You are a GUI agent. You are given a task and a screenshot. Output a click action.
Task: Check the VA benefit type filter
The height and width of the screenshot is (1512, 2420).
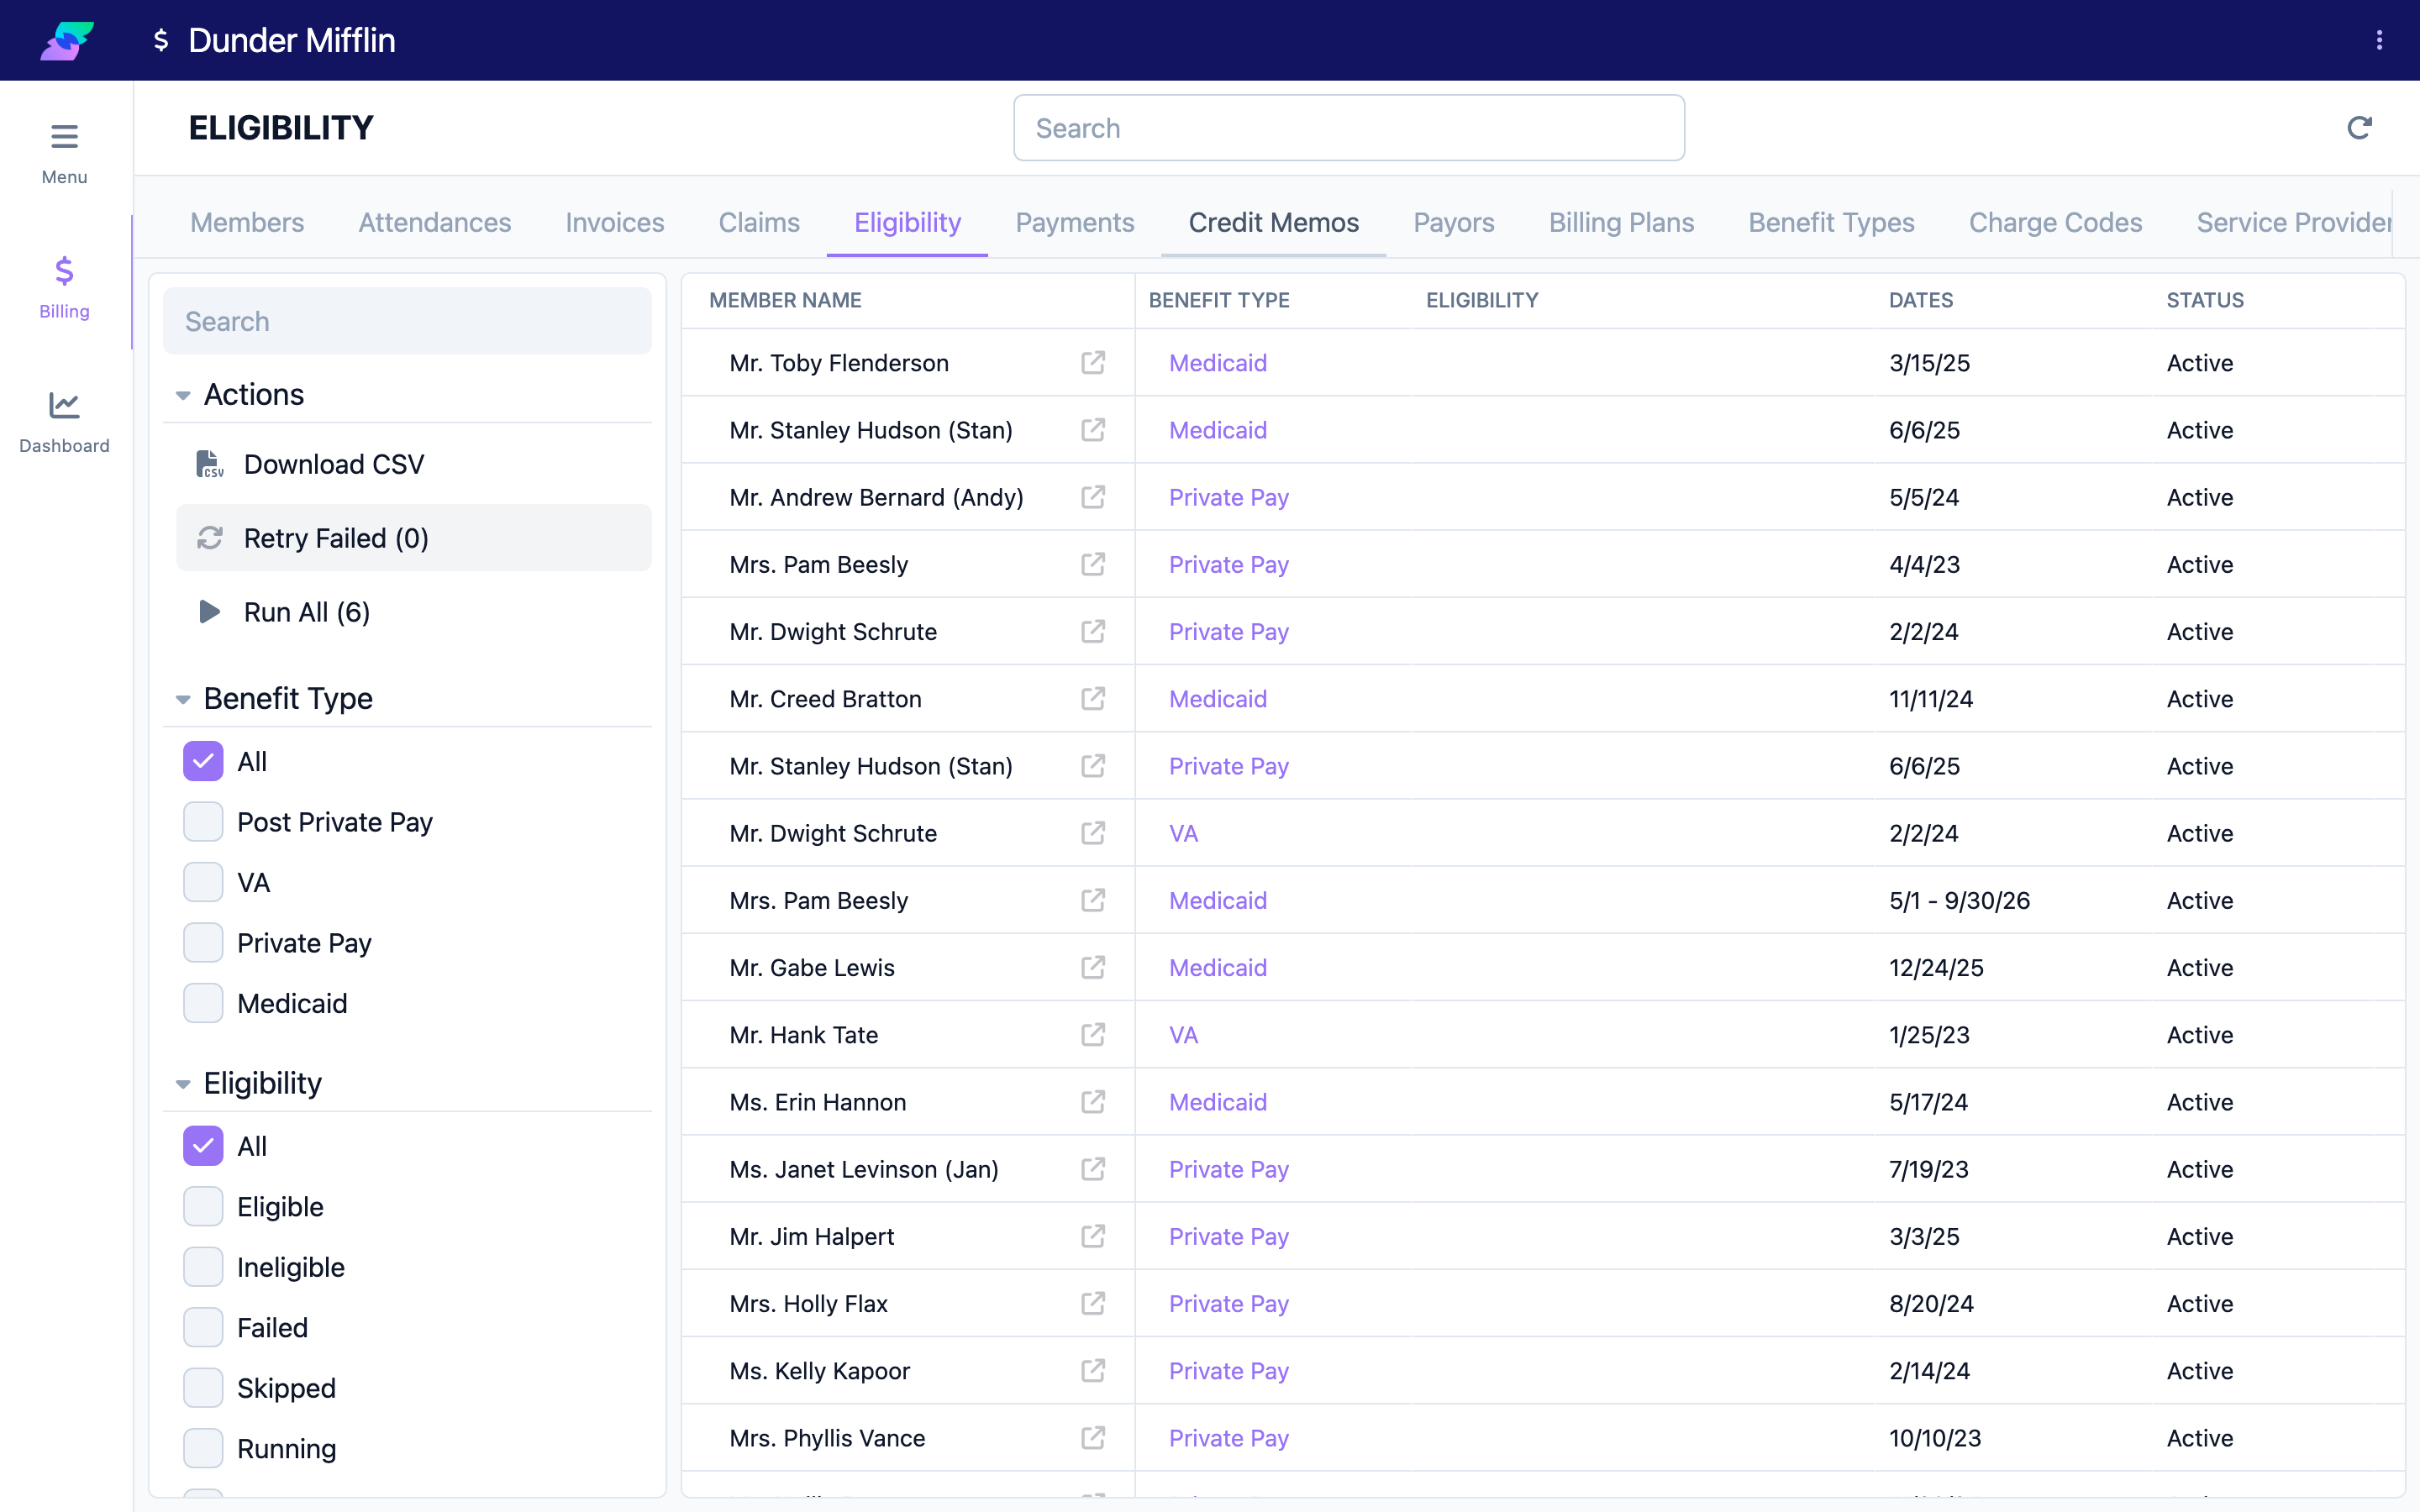tap(203, 882)
